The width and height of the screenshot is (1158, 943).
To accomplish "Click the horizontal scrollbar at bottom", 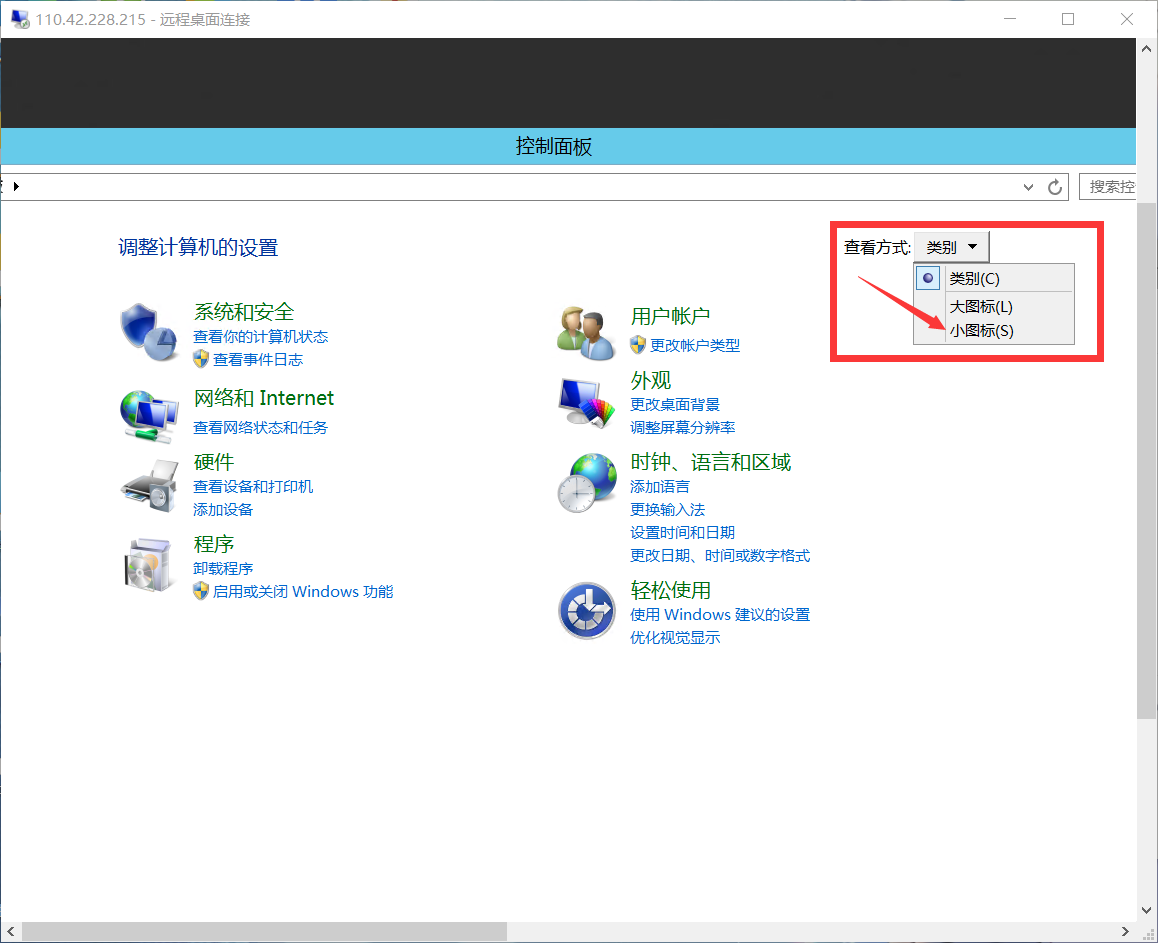I will click(264, 931).
